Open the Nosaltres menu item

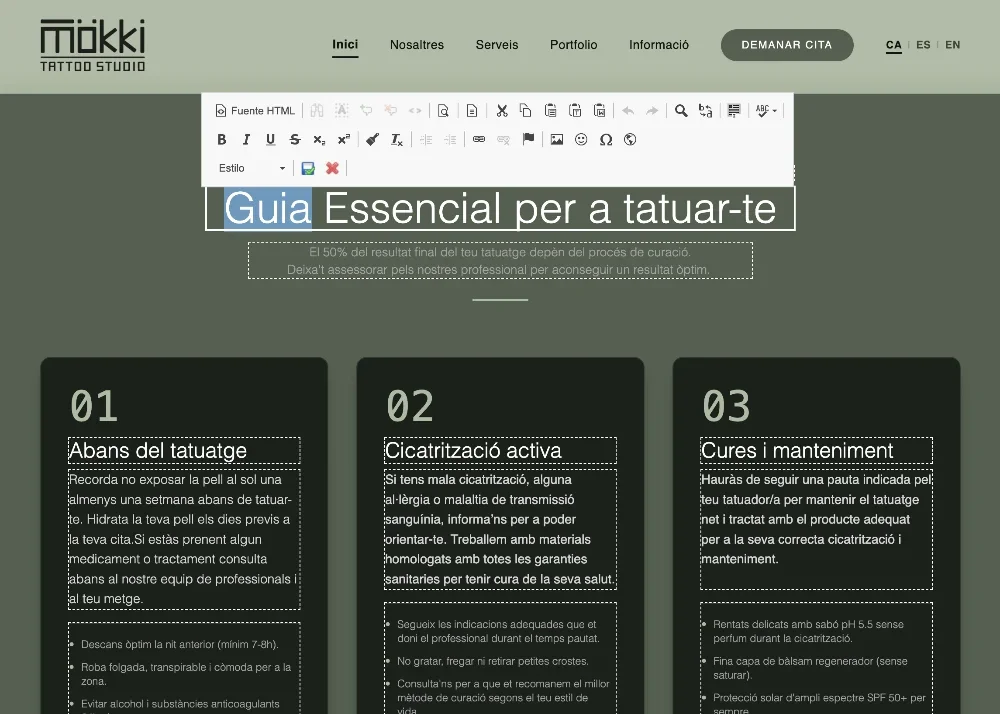point(417,45)
